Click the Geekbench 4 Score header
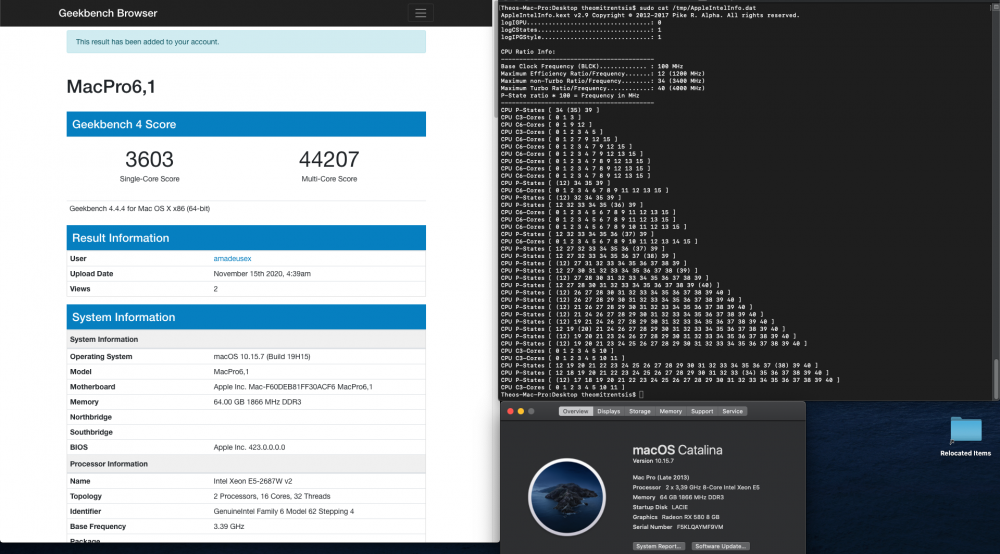The image size is (1000, 554). pyautogui.click(x=246, y=124)
